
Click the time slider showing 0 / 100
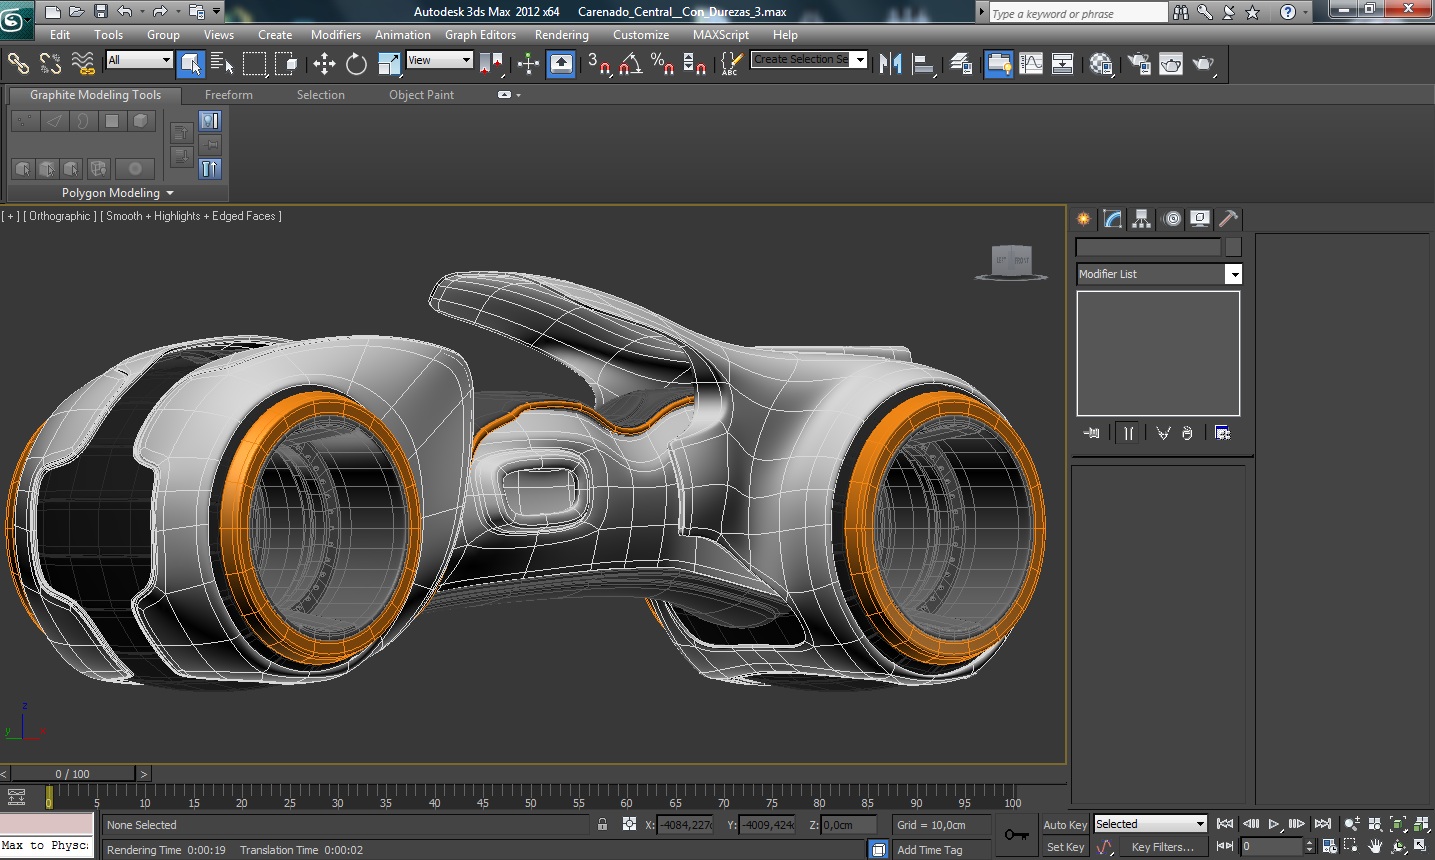(x=72, y=774)
